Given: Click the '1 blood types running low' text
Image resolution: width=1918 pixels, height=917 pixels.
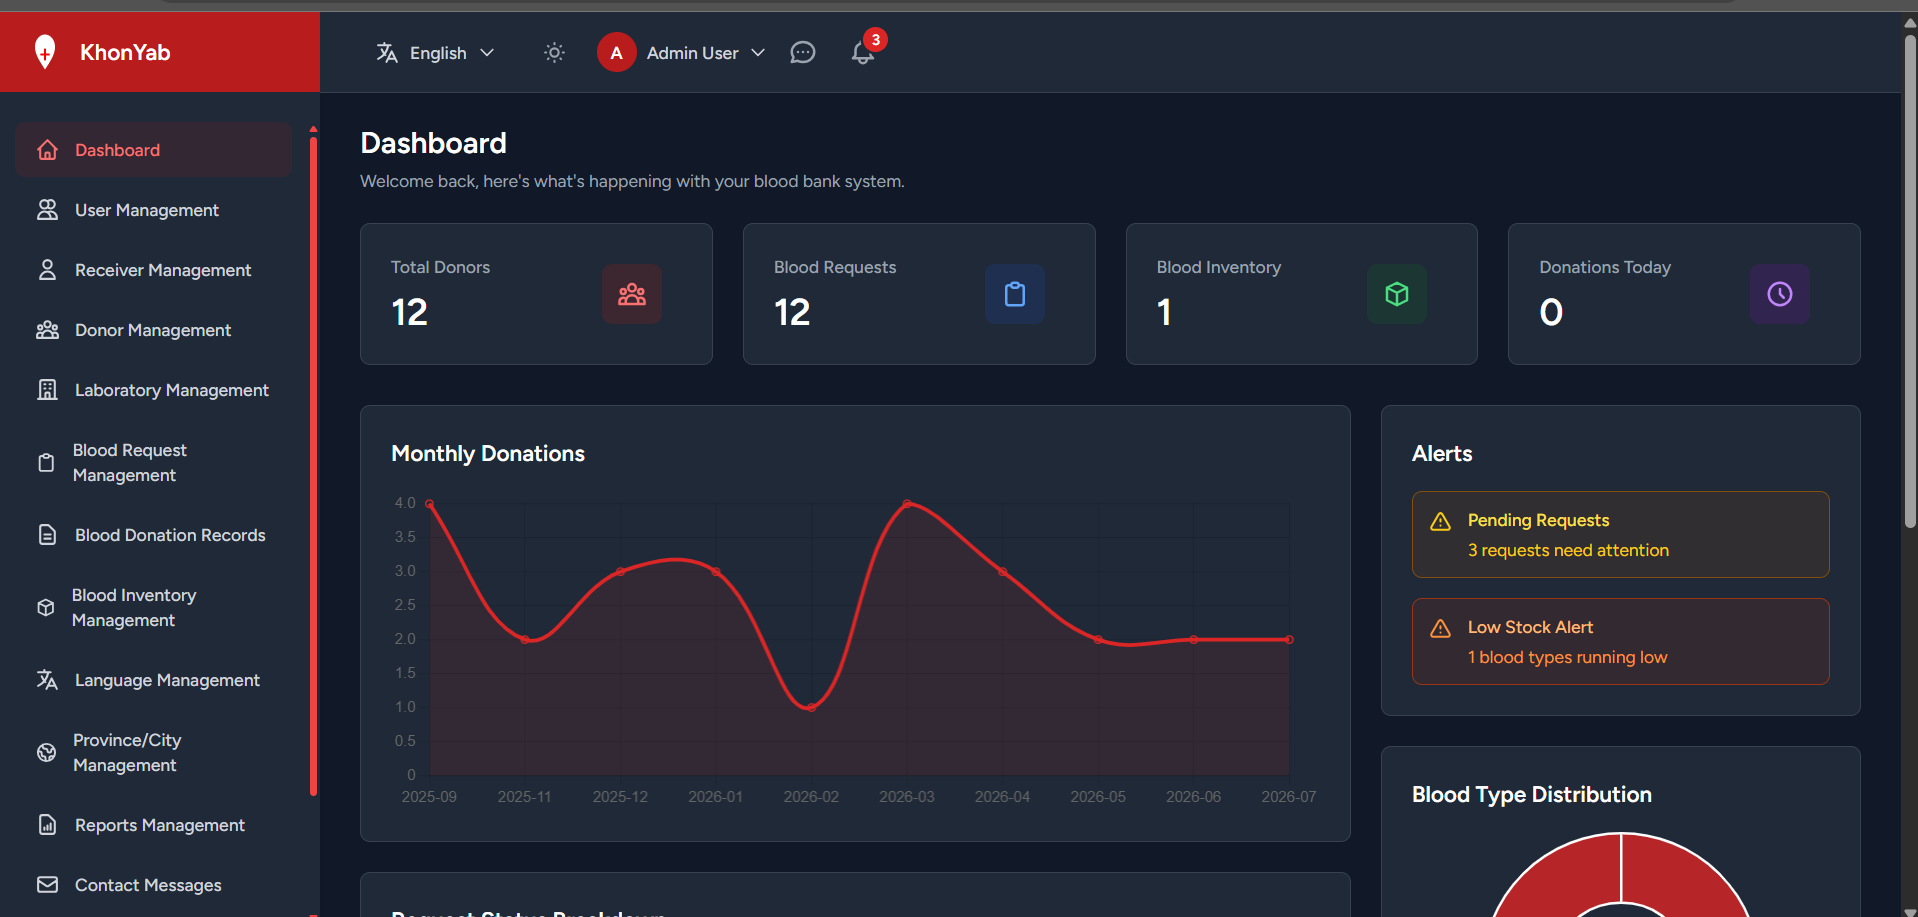Looking at the screenshot, I should click(1567, 657).
